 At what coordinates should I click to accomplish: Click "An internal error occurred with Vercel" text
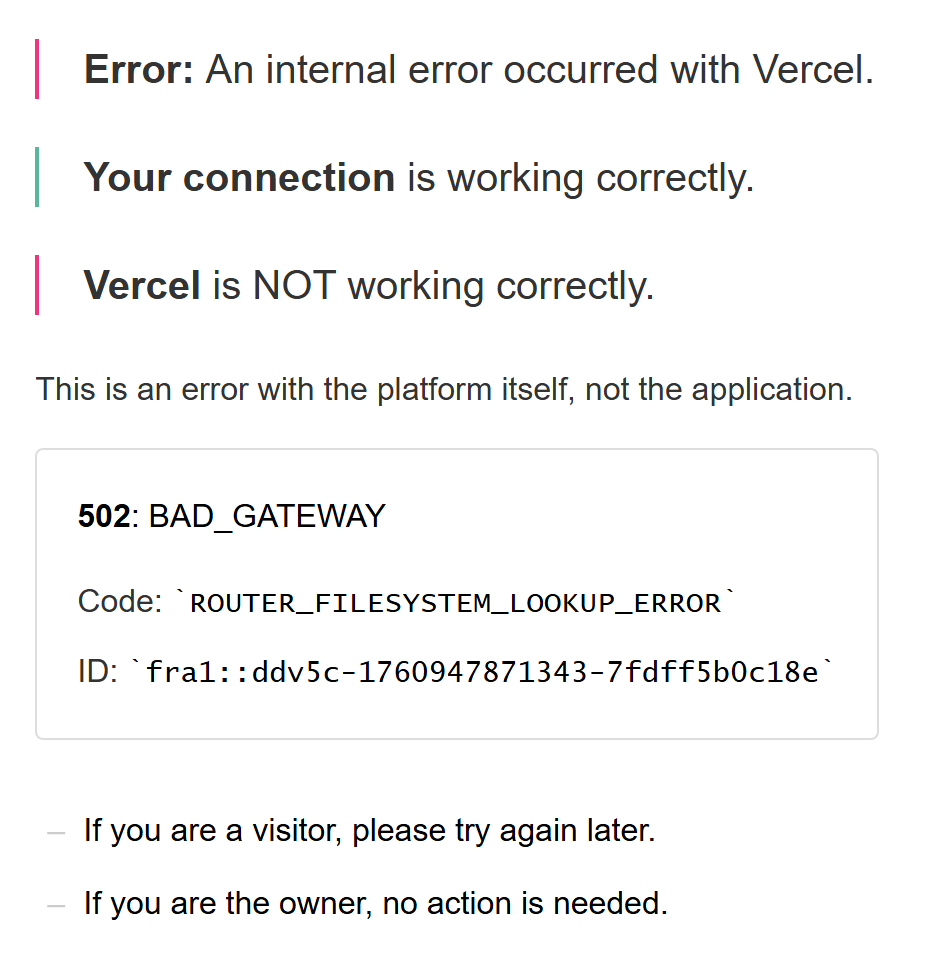[x=539, y=70]
